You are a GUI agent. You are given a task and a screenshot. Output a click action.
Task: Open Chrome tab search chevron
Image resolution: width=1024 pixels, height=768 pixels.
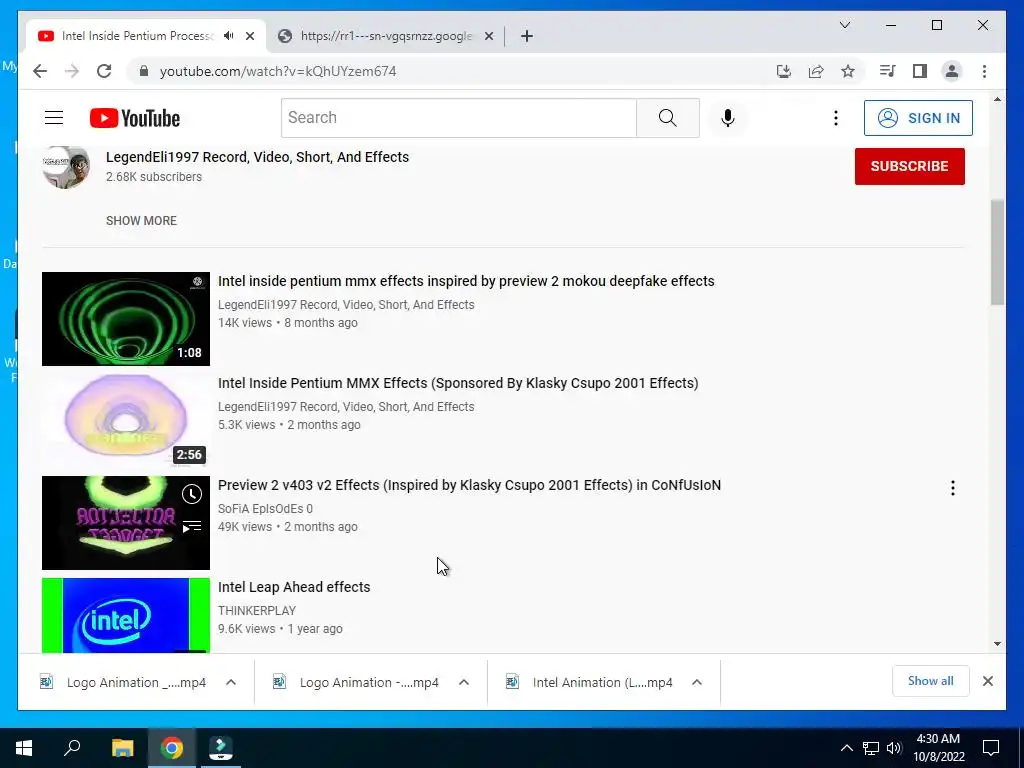point(844,25)
